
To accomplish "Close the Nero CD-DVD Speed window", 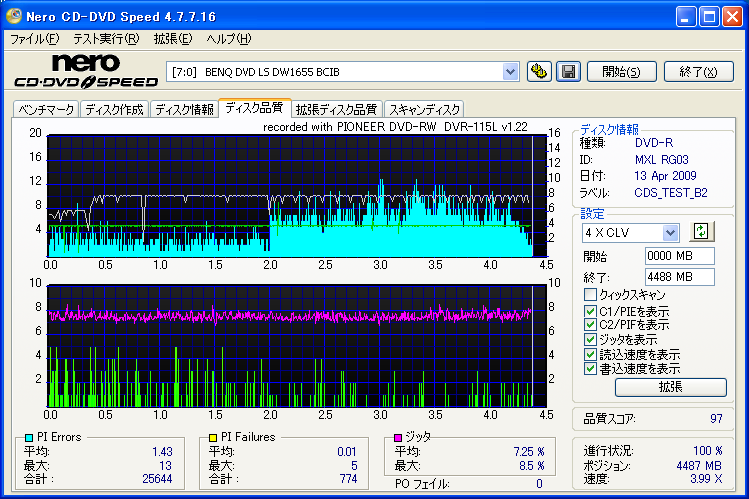I will [x=732, y=17].
